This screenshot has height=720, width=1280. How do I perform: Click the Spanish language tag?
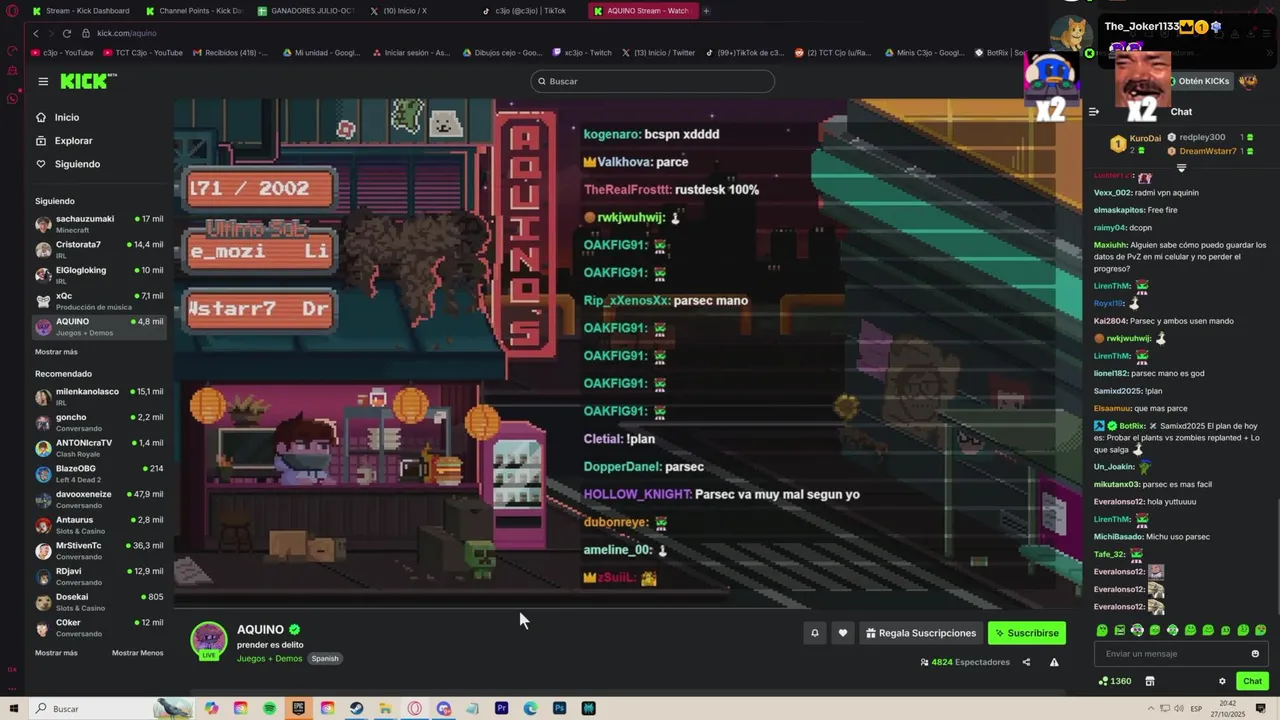pos(324,659)
